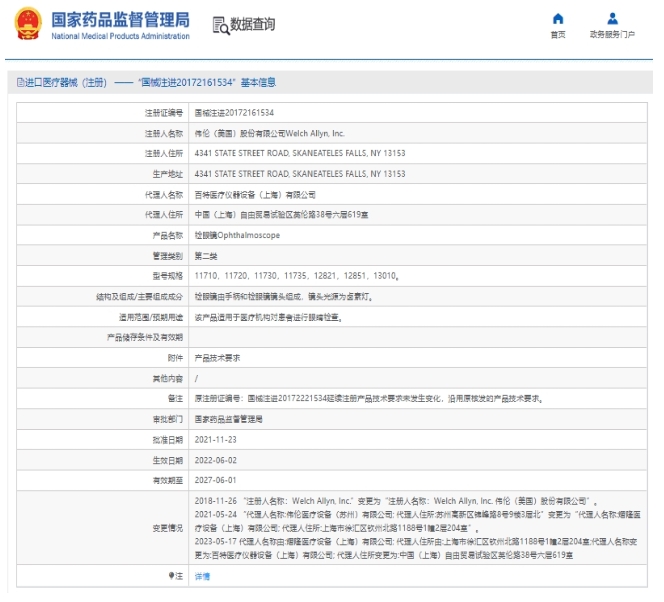
Task: Click the 国家药品监督管理局 site title
Action: (120, 18)
